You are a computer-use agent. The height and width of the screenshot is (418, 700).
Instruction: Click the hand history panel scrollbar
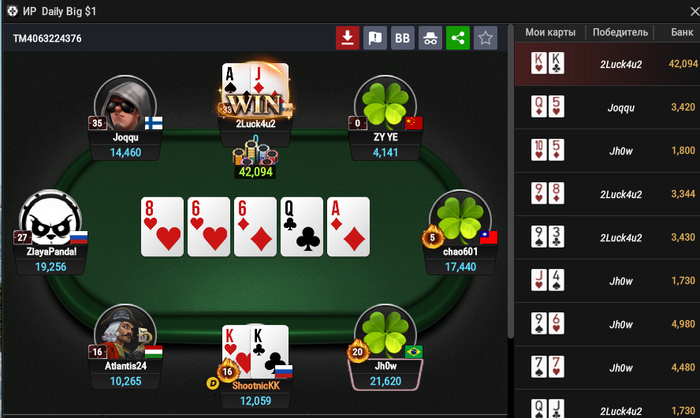511,181
